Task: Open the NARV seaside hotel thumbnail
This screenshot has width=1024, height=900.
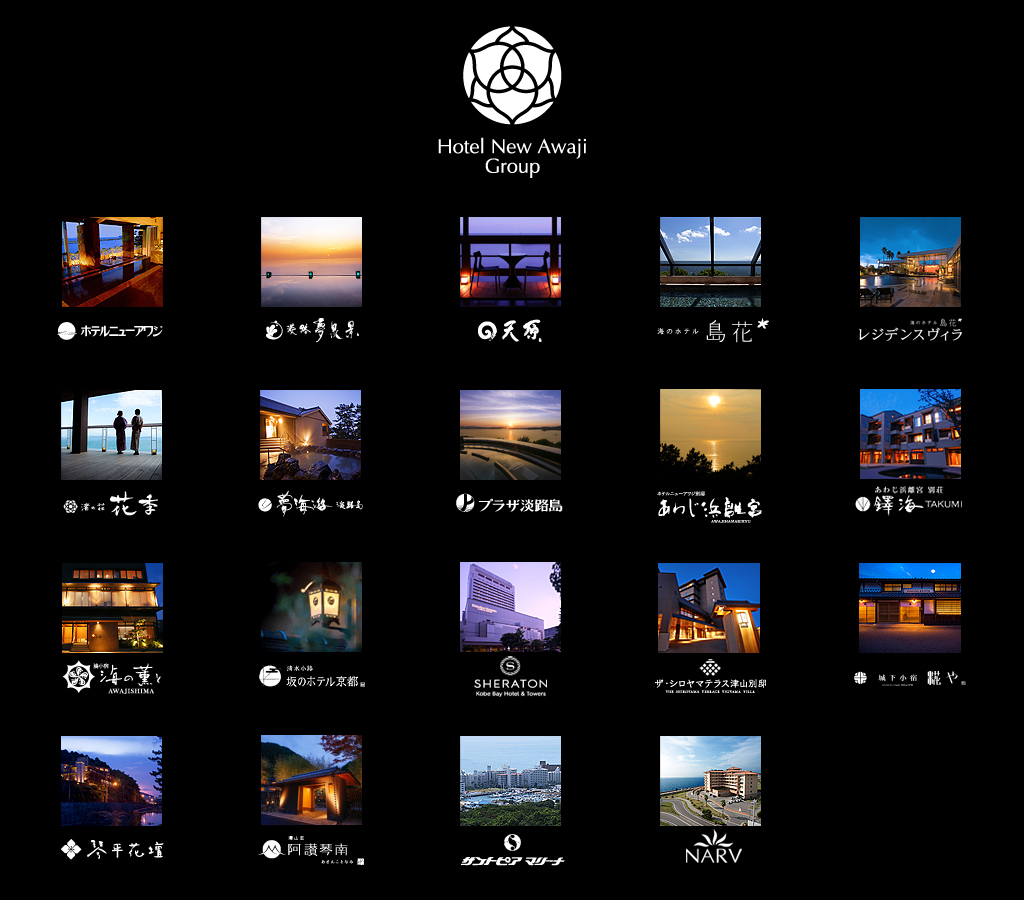Action: coord(711,781)
